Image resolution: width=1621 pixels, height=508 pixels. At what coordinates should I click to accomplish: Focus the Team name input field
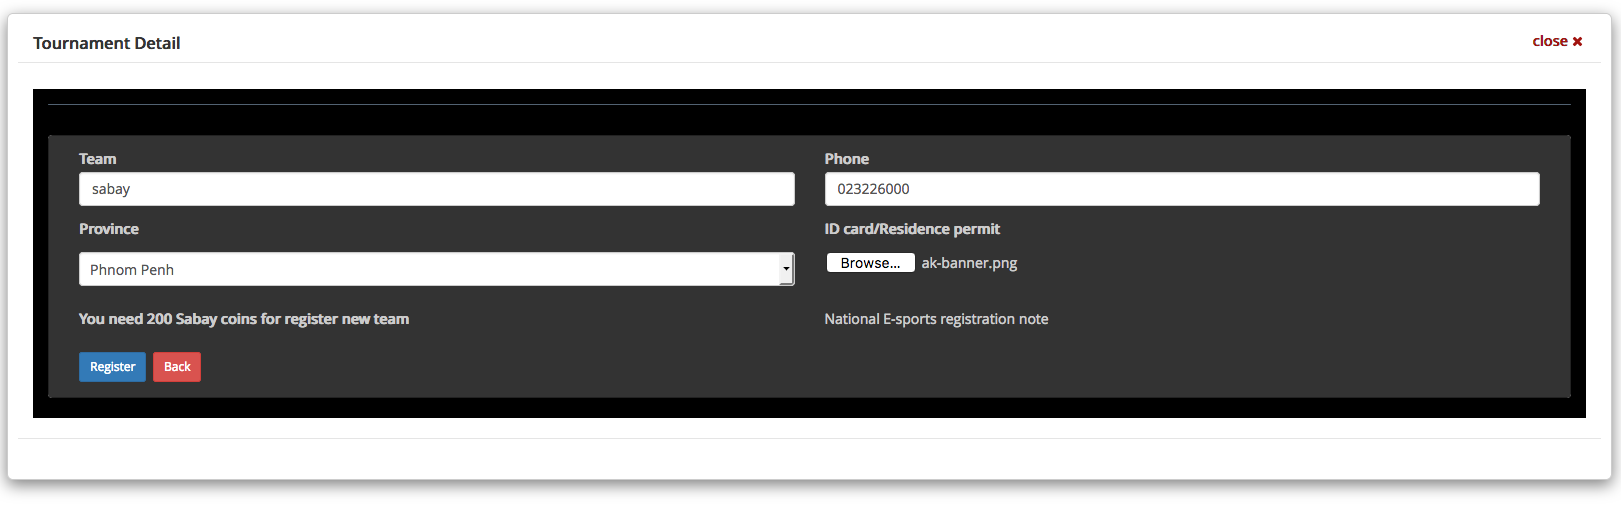click(x=436, y=189)
